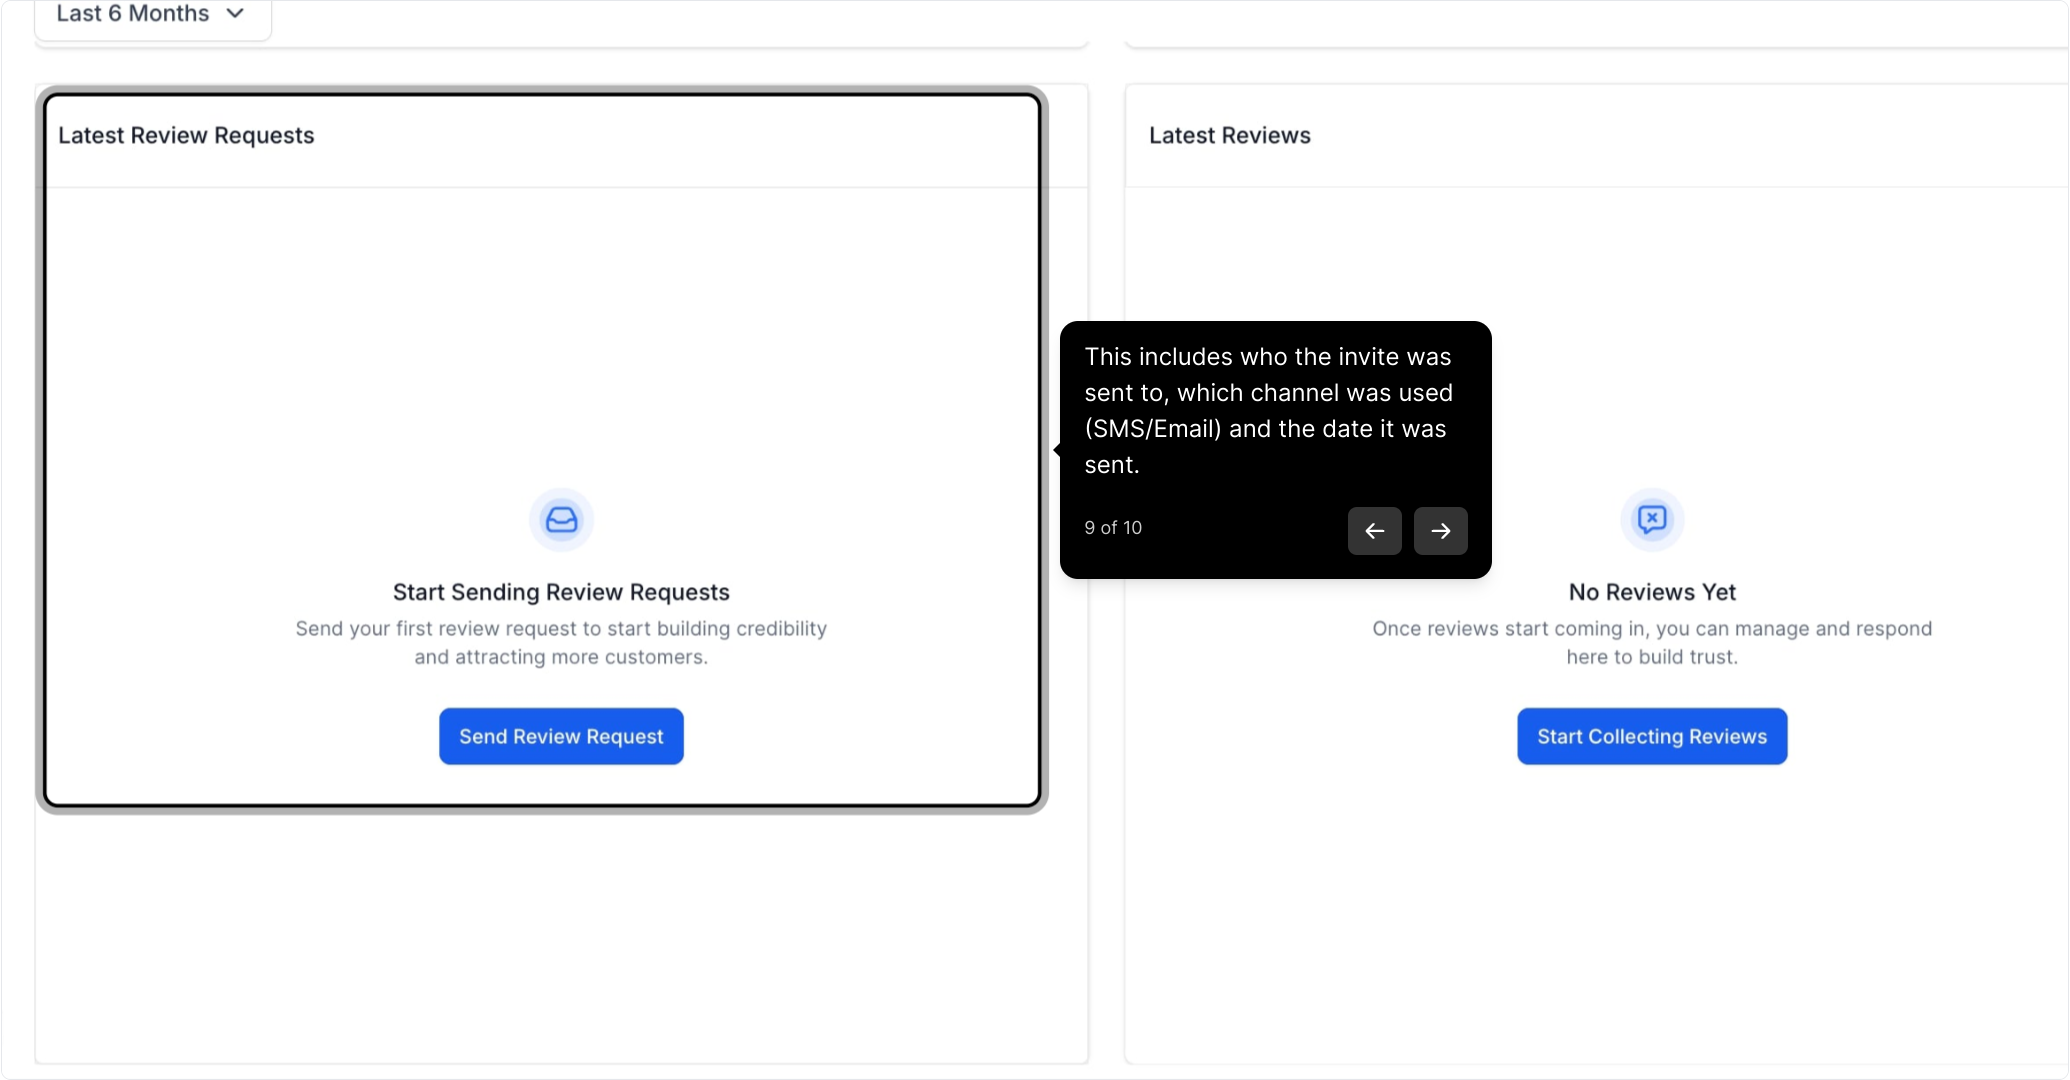Click the '9 of 10' step counter

(x=1113, y=528)
